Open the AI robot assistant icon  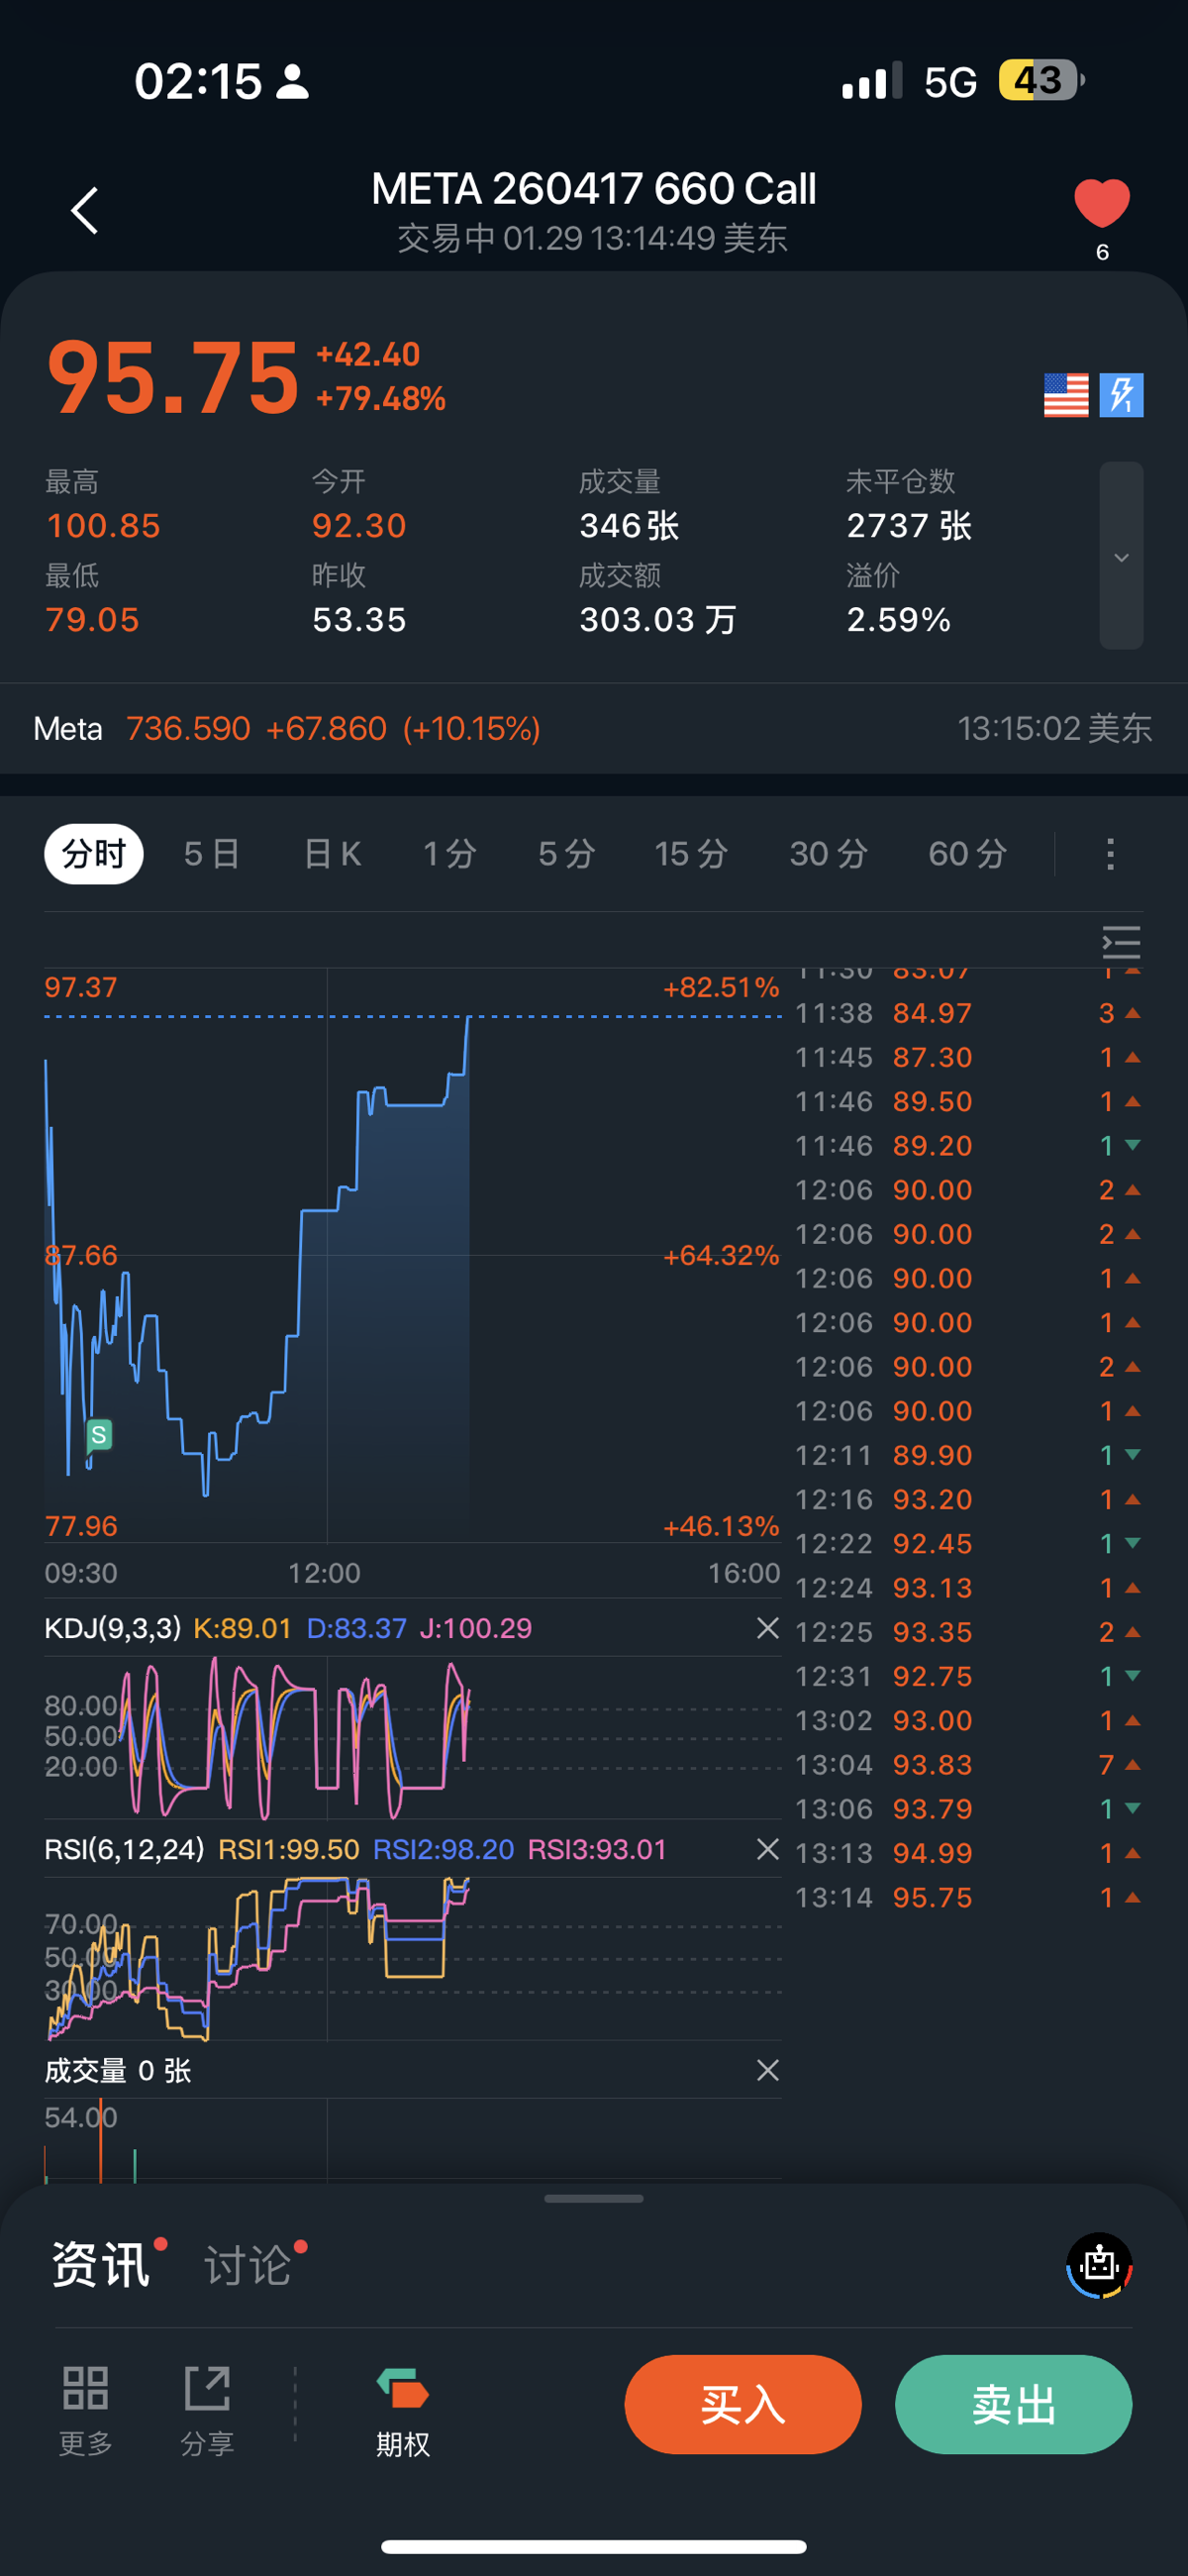(x=1099, y=2265)
